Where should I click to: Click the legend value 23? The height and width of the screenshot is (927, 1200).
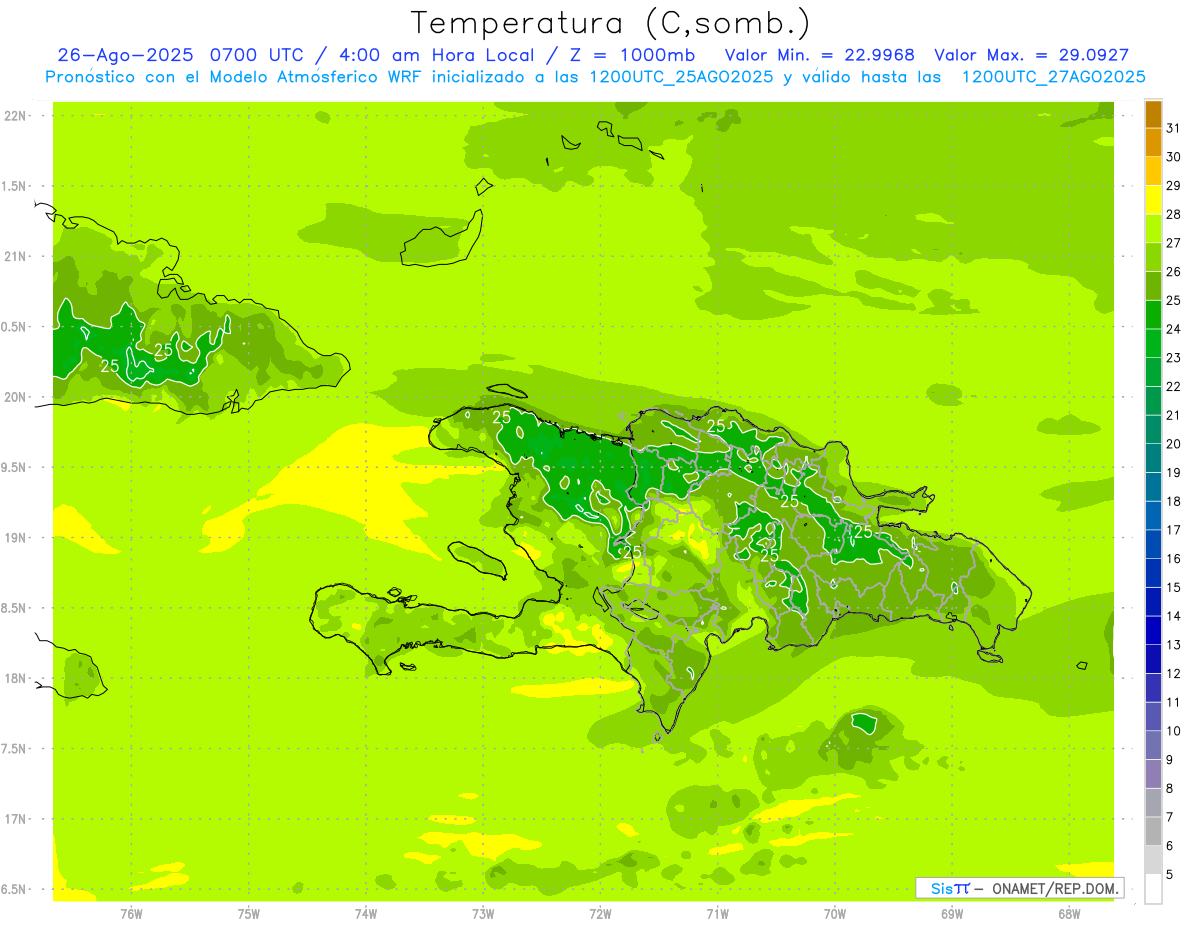click(x=1174, y=358)
